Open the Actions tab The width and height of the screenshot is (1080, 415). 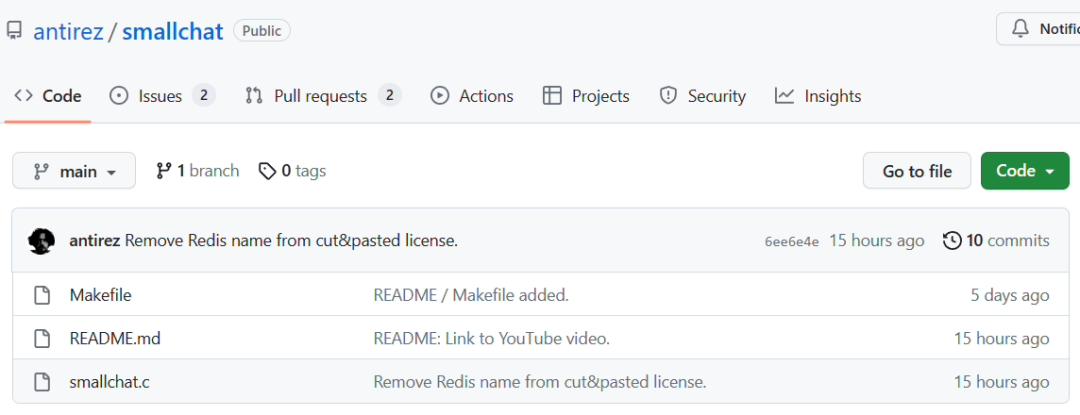472,96
